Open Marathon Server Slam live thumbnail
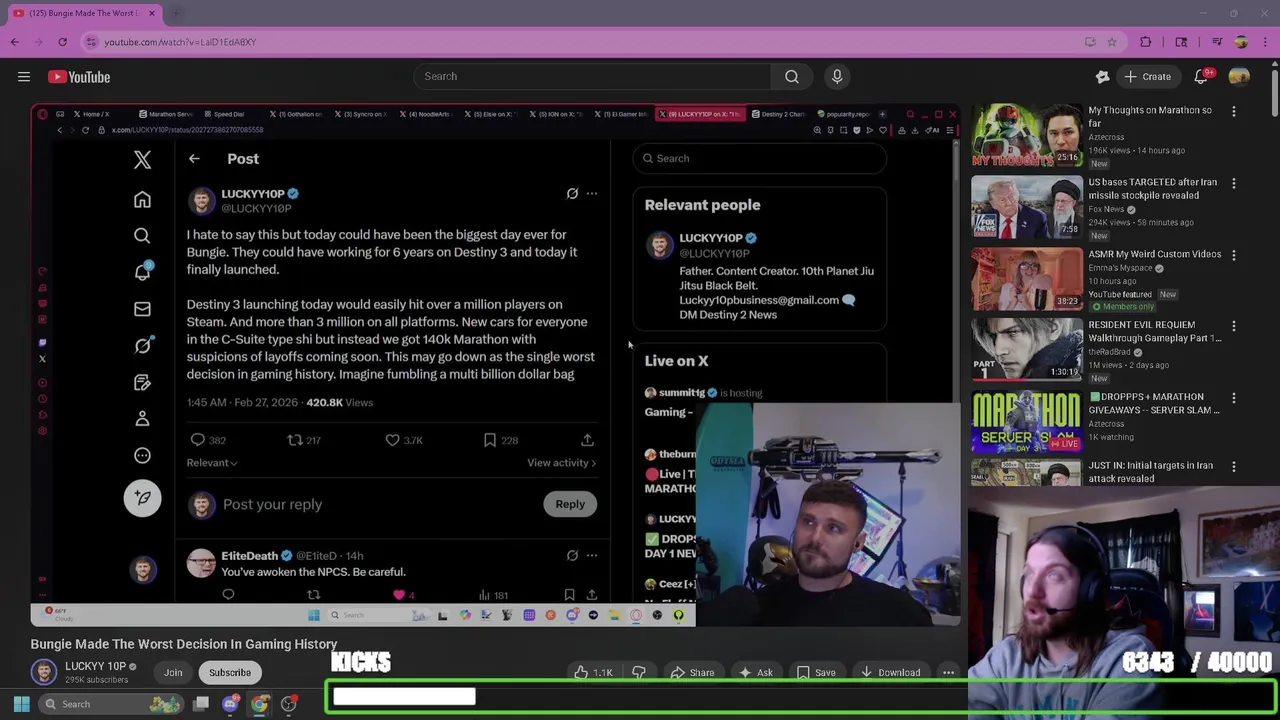The image size is (1280, 720). point(1027,422)
